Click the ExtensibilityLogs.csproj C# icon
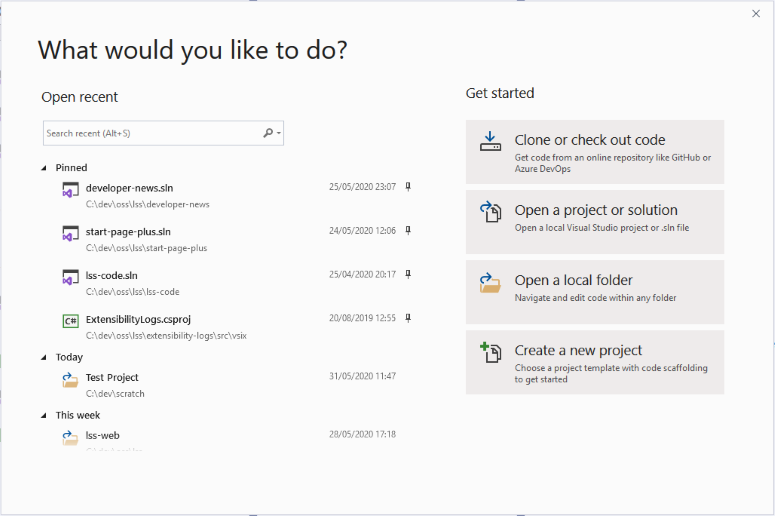 [x=70, y=321]
